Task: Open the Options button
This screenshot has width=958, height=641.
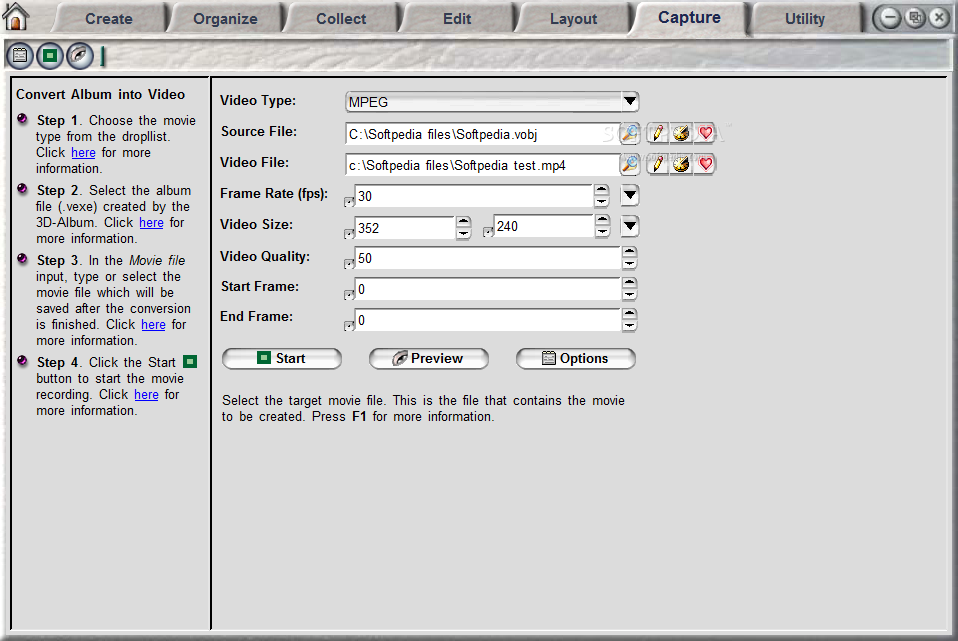Action: coord(576,359)
